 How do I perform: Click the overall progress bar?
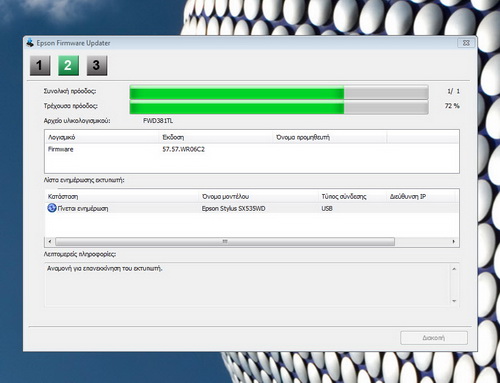(279, 92)
